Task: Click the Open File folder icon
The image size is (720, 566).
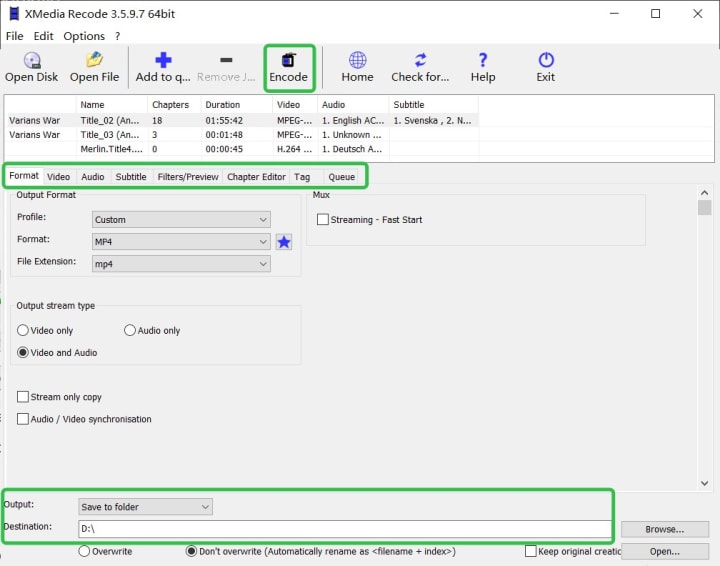Action: pyautogui.click(x=94, y=60)
